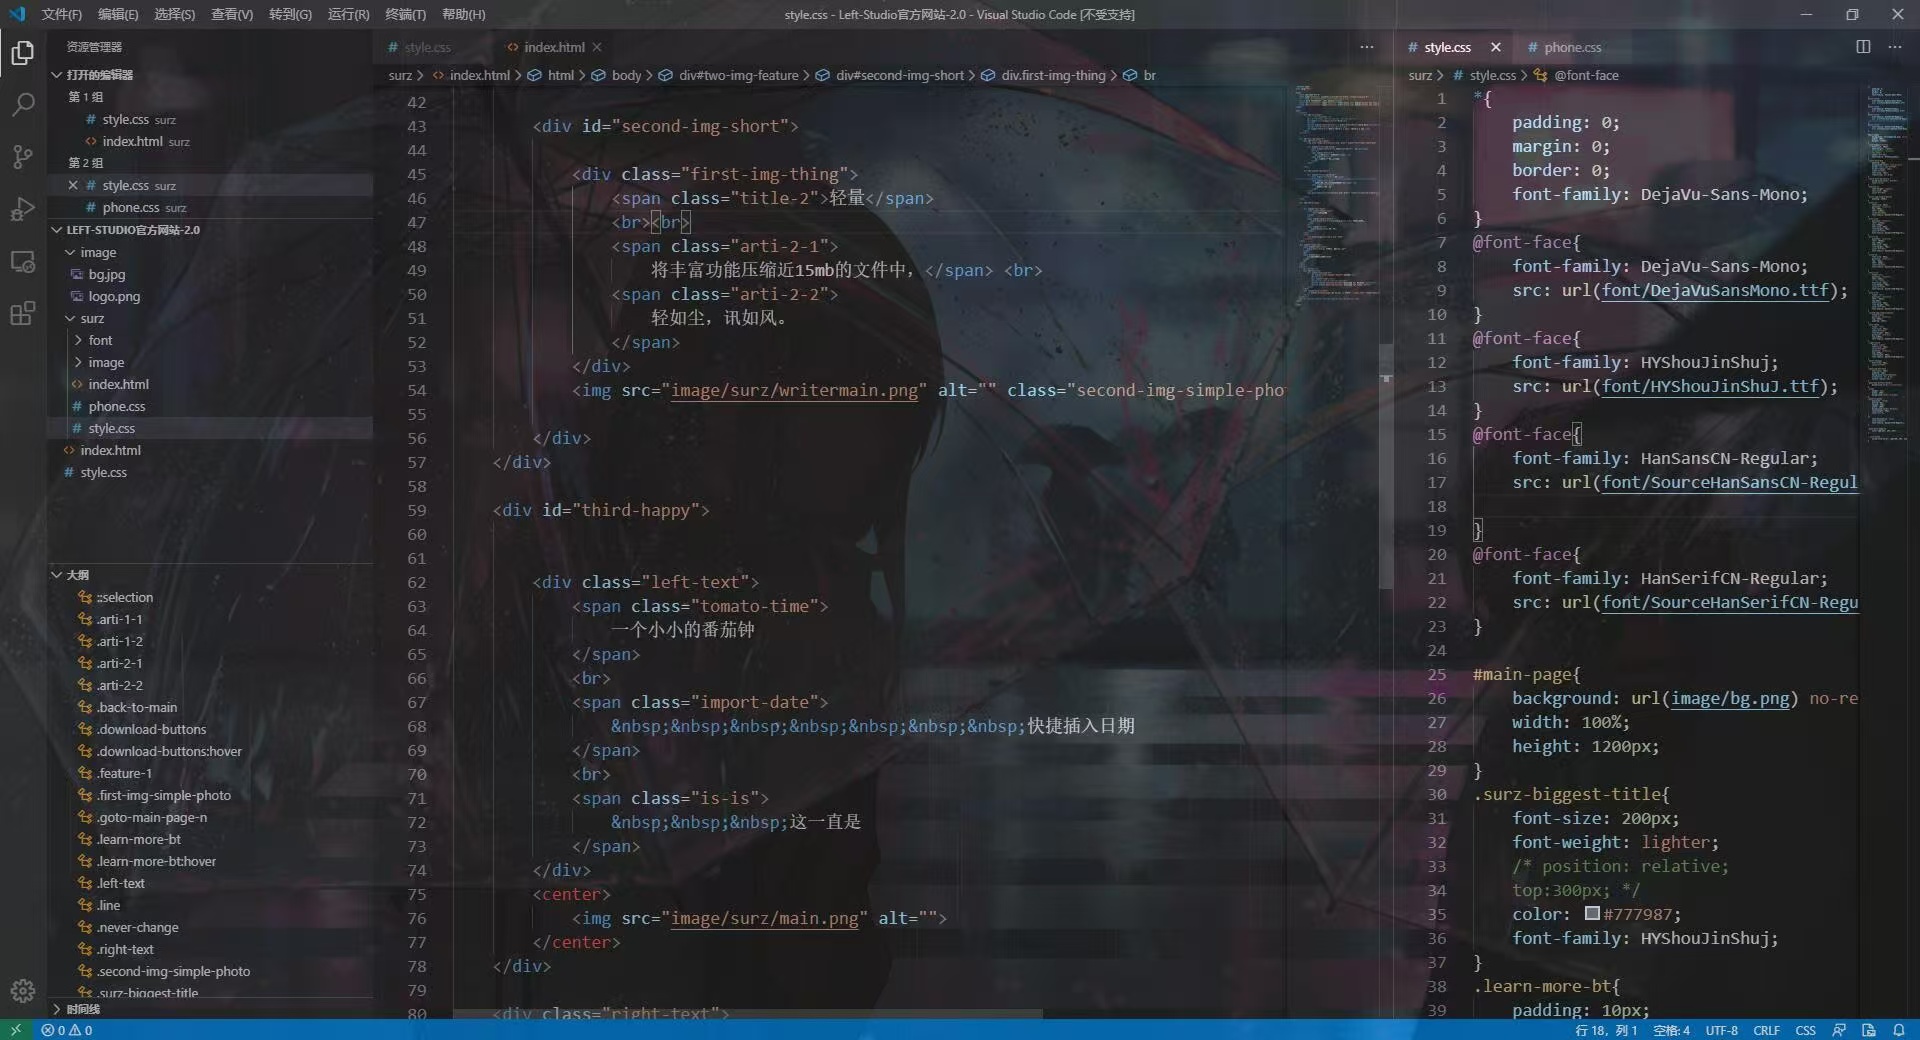Viewport: 1920px width, 1040px height.
Task: Open the Help menu
Action: click(463, 14)
